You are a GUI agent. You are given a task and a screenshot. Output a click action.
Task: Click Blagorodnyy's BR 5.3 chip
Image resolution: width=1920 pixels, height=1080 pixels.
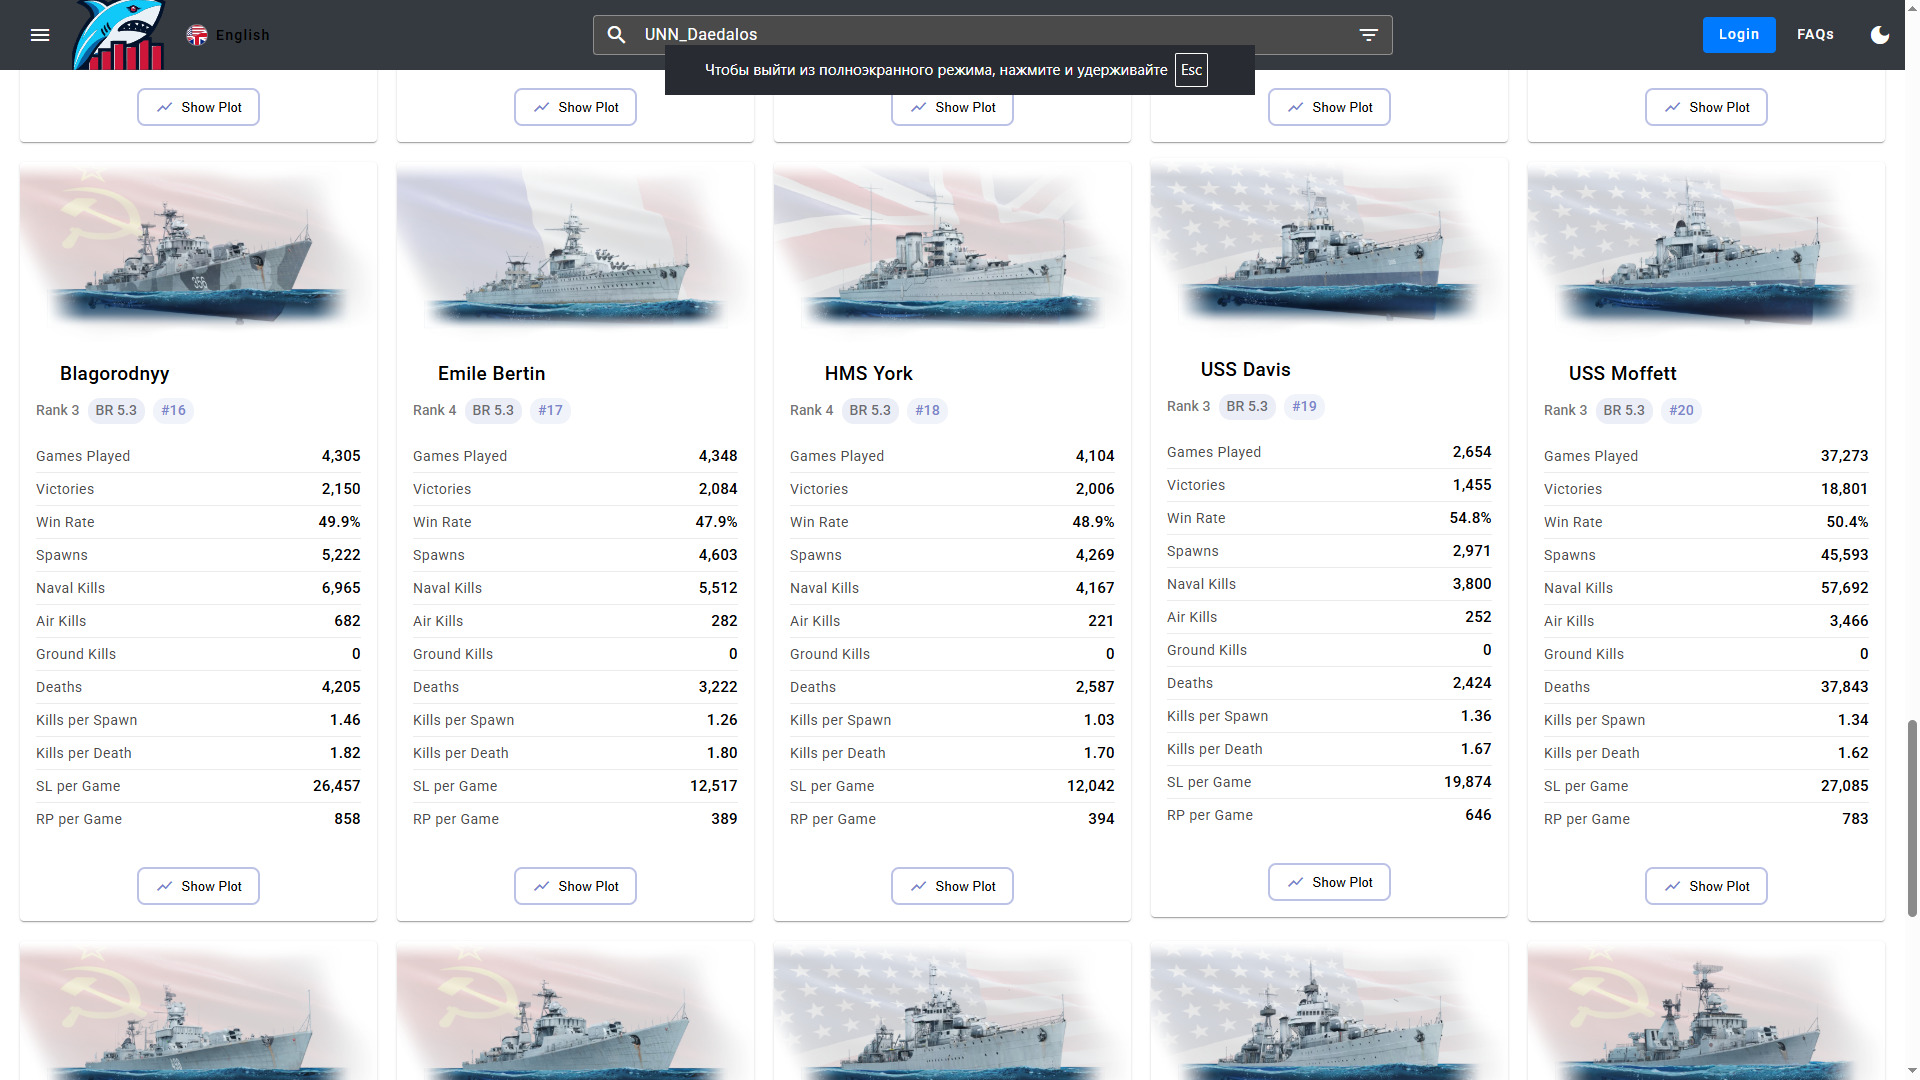pos(116,411)
